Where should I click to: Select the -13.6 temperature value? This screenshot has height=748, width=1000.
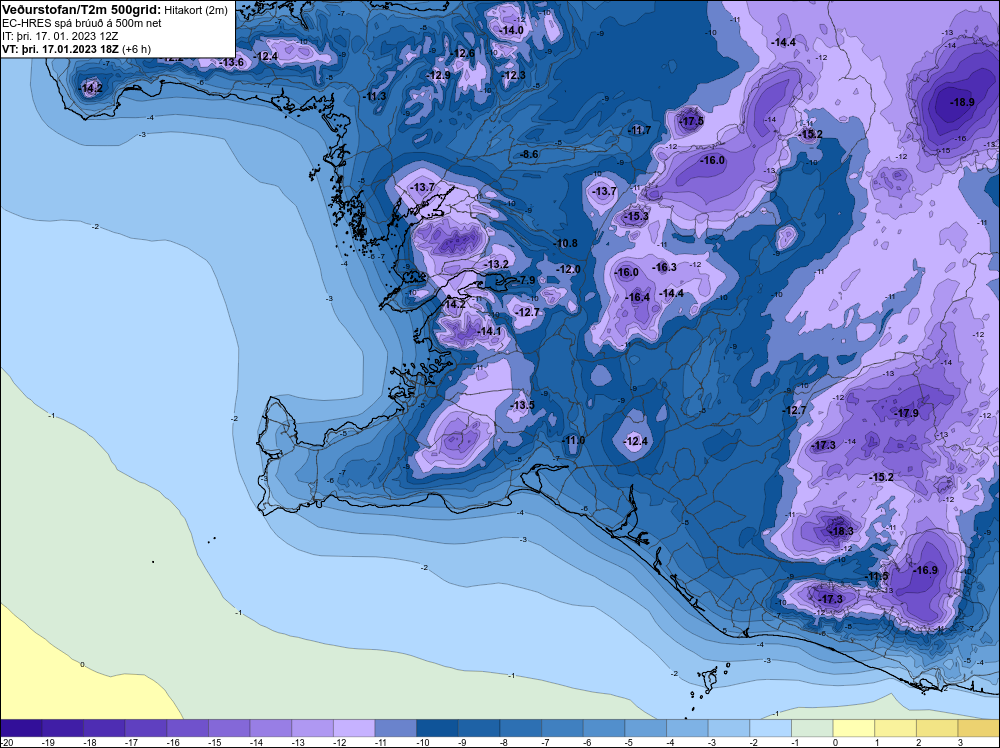[232, 62]
